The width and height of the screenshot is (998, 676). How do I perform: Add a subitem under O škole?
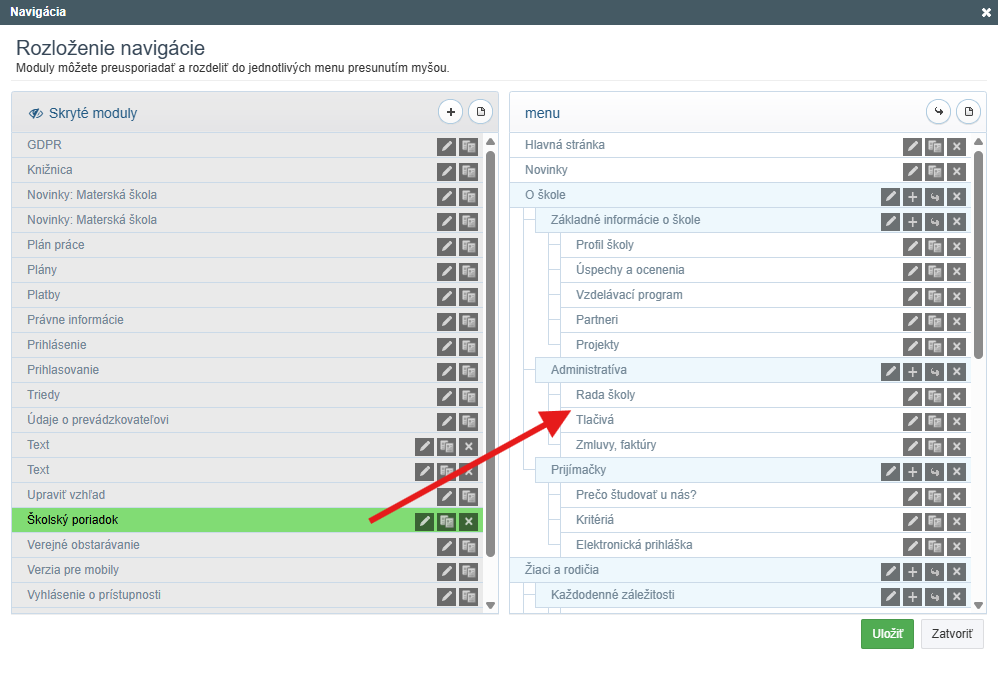coord(912,196)
